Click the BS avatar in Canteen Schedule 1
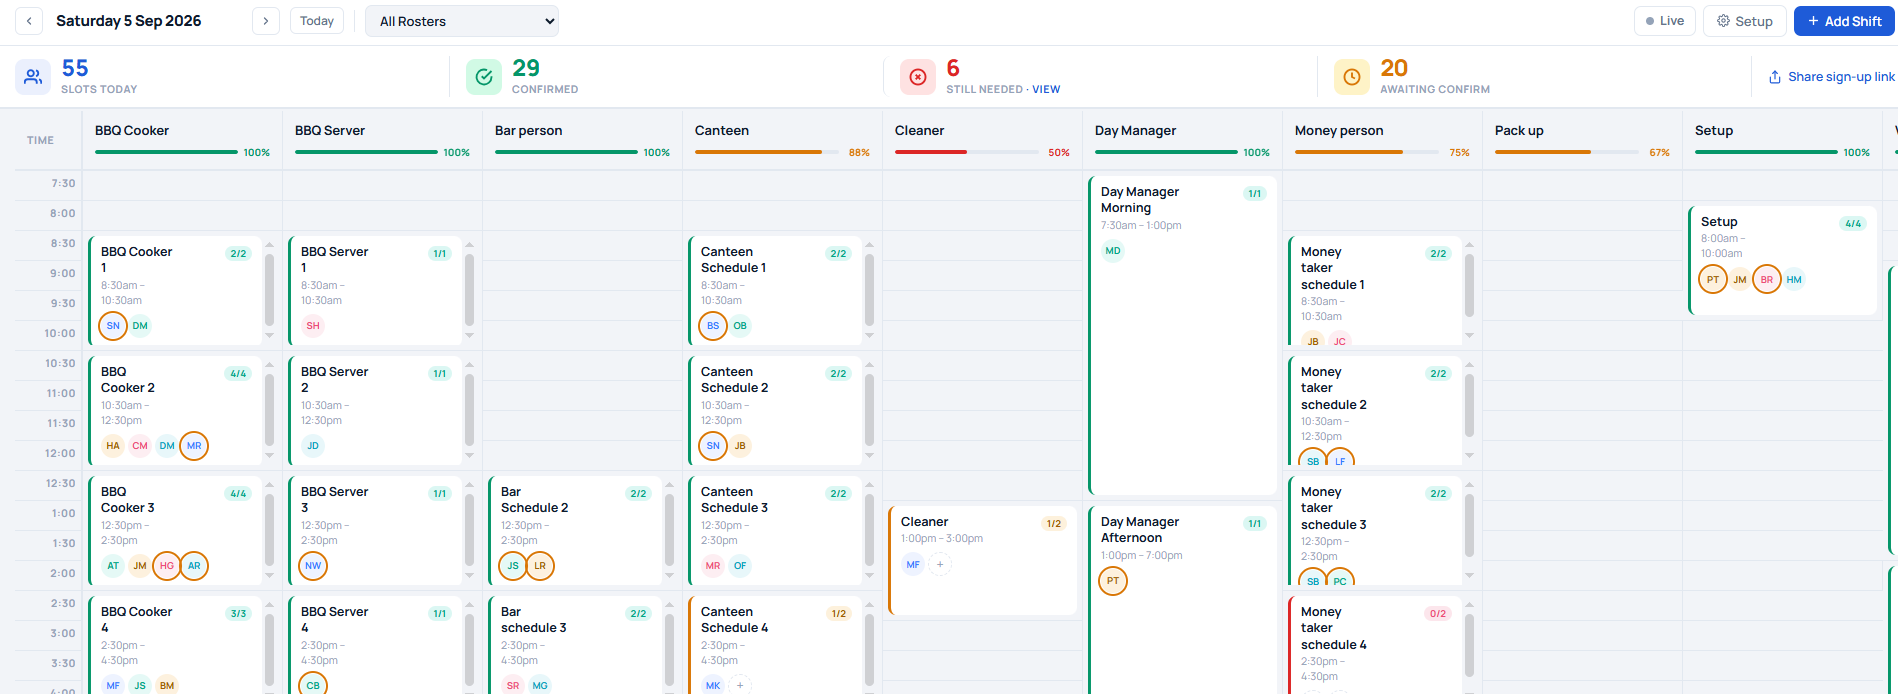 pyautogui.click(x=713, y=326)
